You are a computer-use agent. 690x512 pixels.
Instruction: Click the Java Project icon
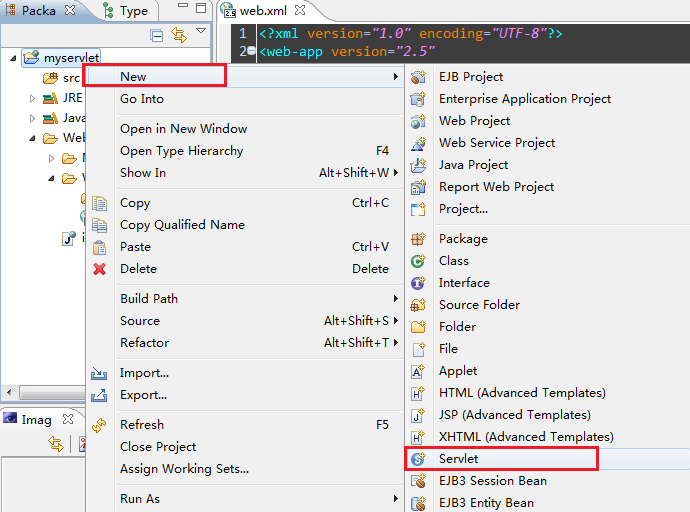(x=418, y=165)
